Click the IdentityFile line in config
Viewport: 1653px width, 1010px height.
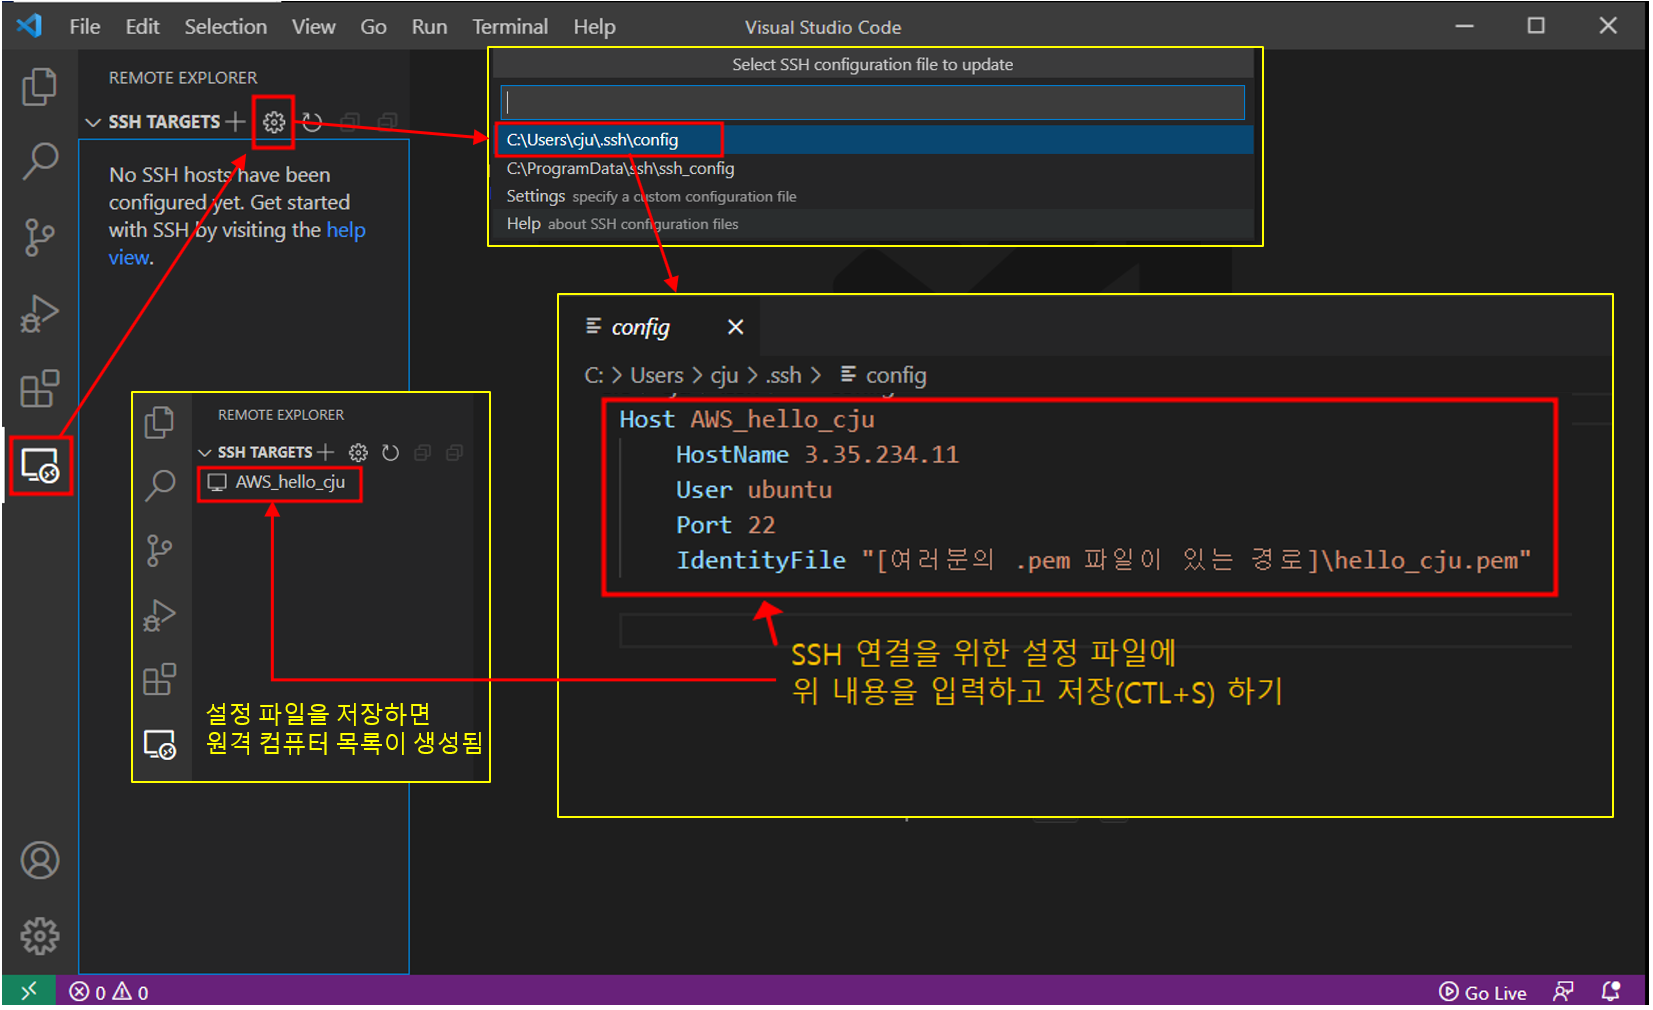[x=1103, y=560]
